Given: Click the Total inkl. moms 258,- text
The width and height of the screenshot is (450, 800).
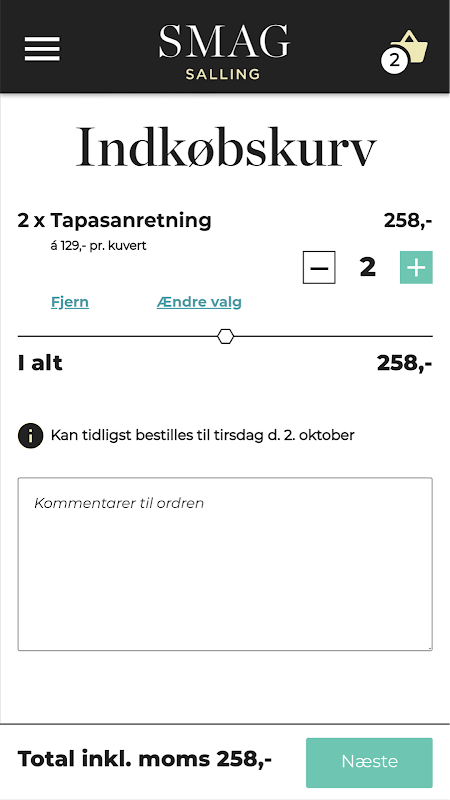Looking at the screenshot, I should (145, 760).
